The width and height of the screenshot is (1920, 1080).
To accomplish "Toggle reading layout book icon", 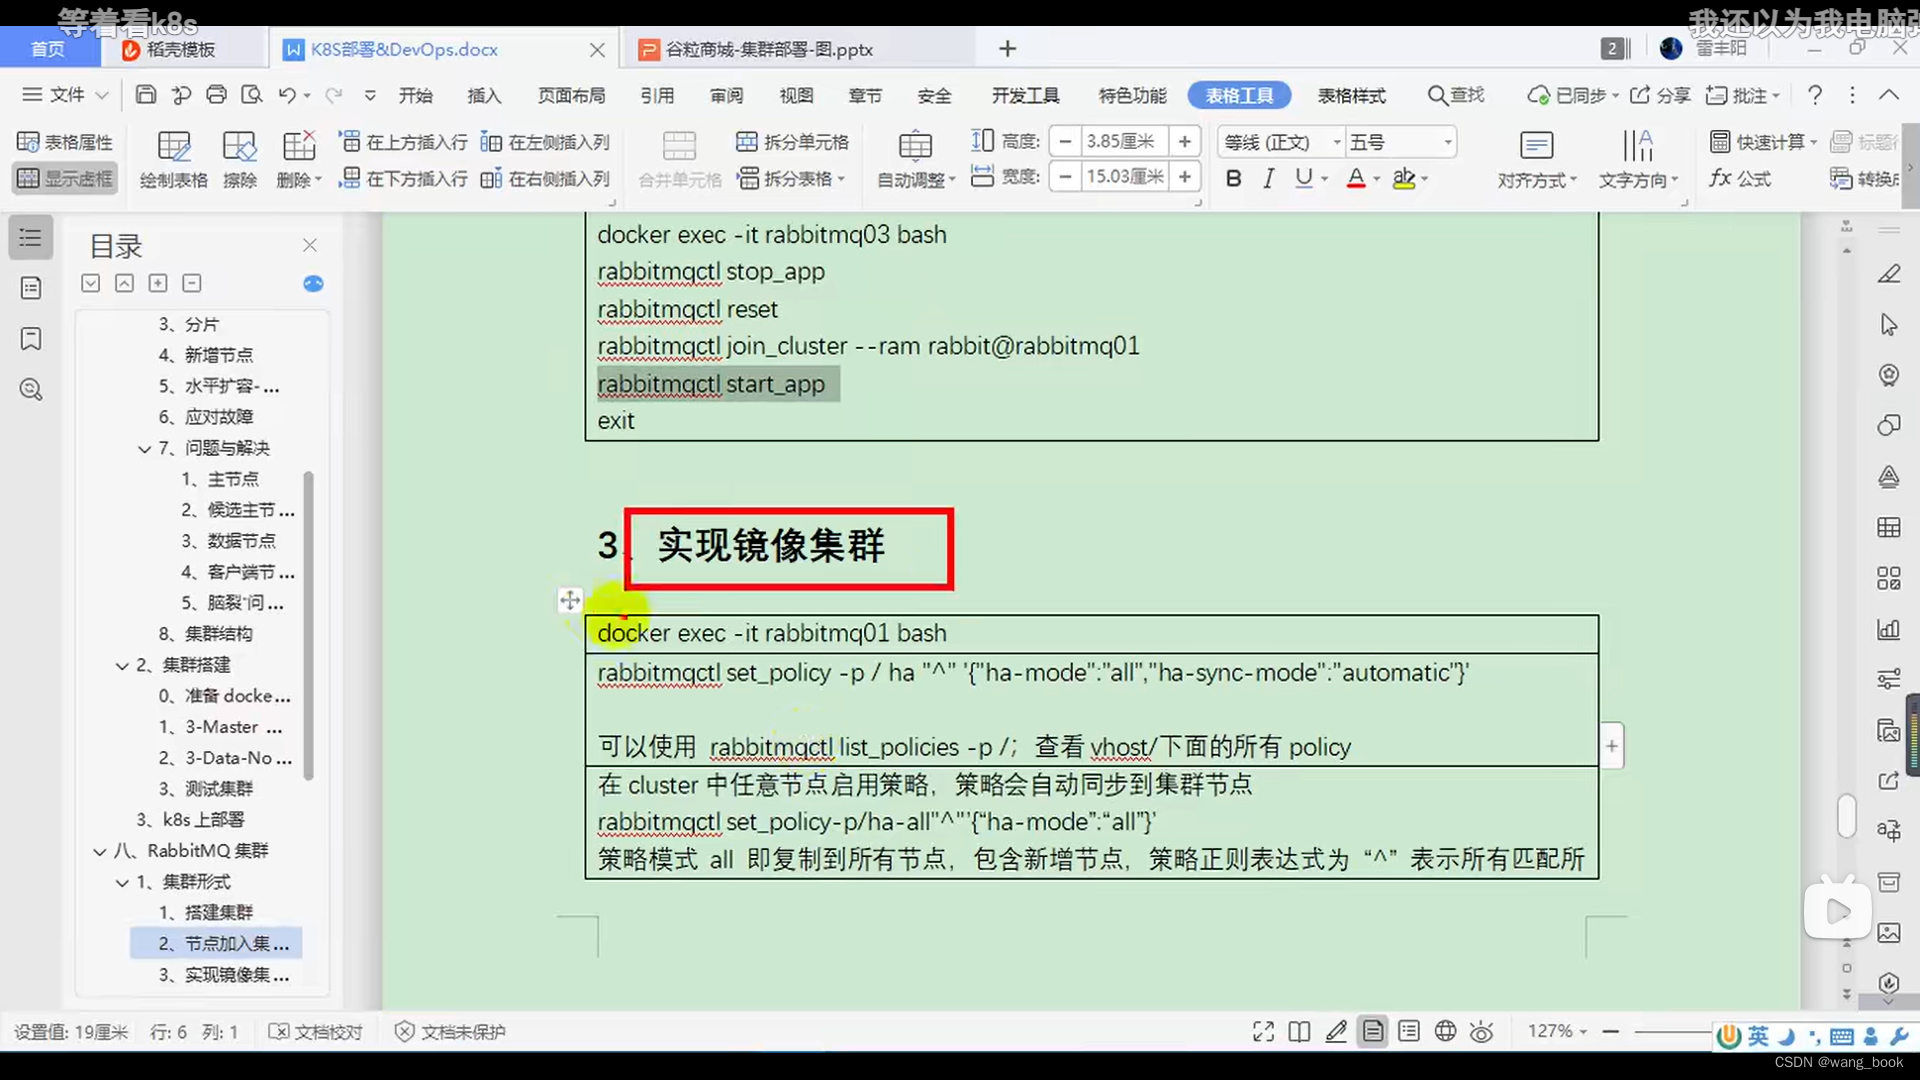I will 1299,1032.
